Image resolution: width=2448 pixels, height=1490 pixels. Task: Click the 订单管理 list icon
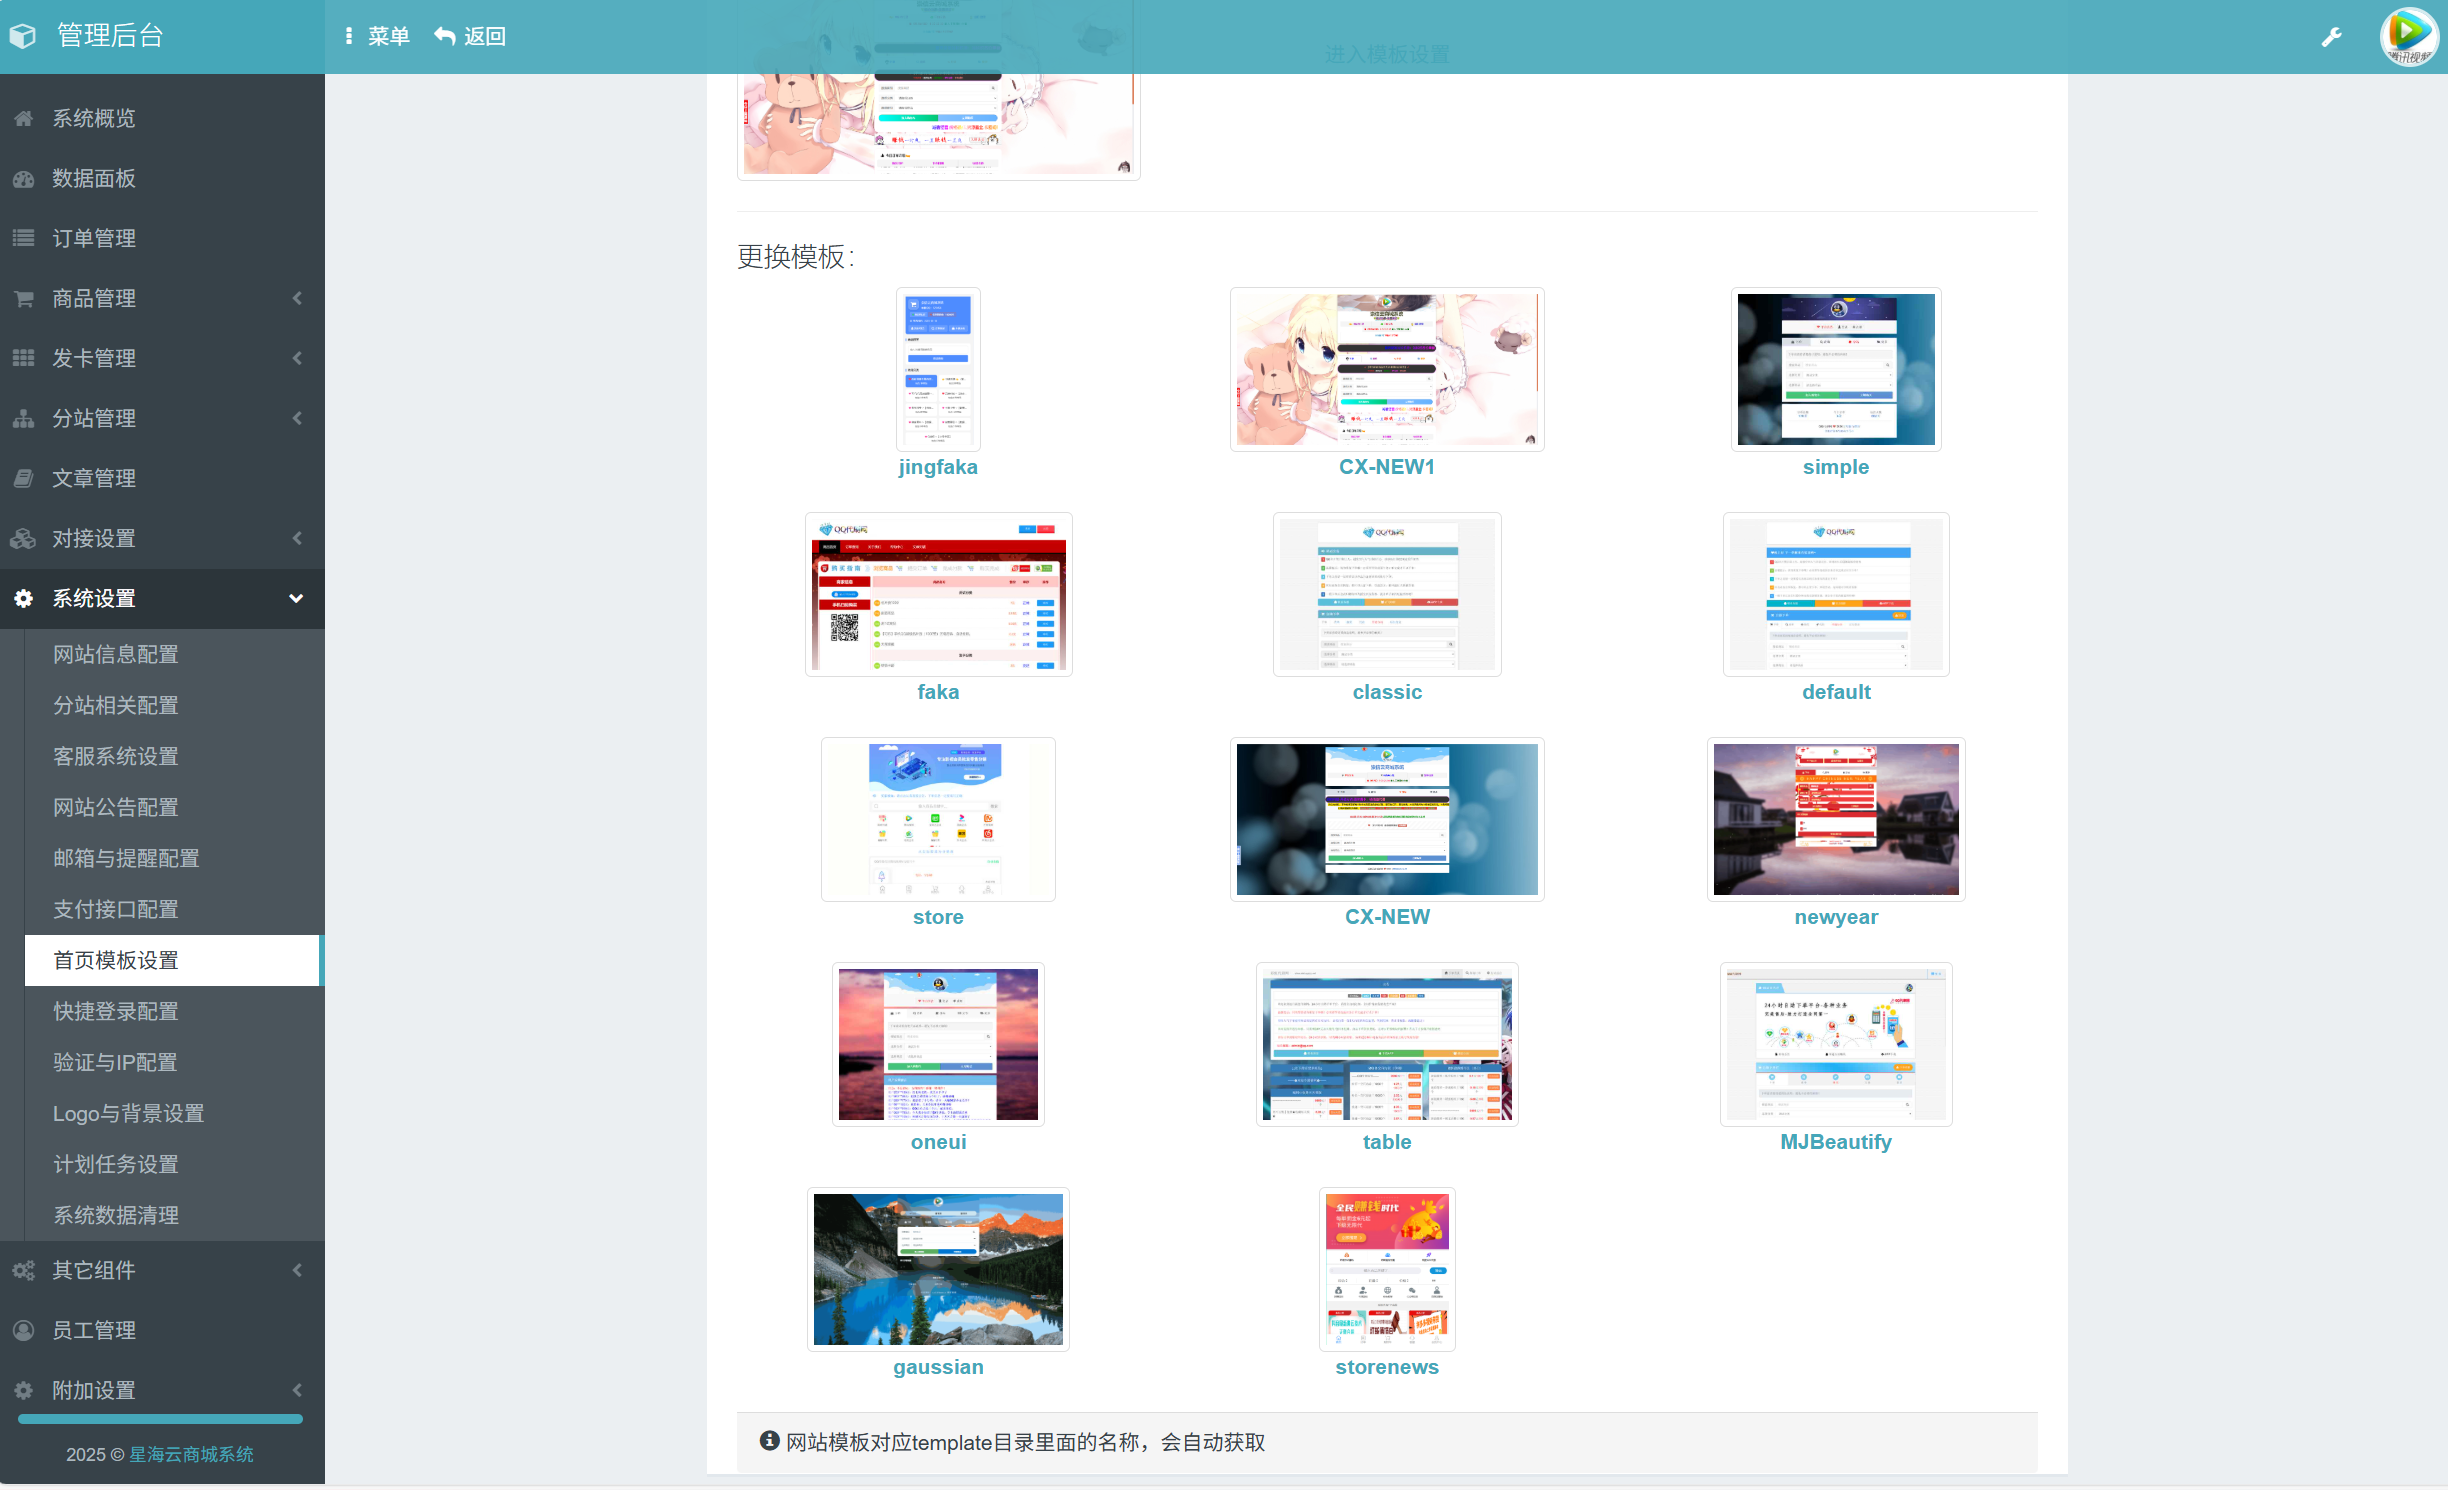tap(24, 238)
